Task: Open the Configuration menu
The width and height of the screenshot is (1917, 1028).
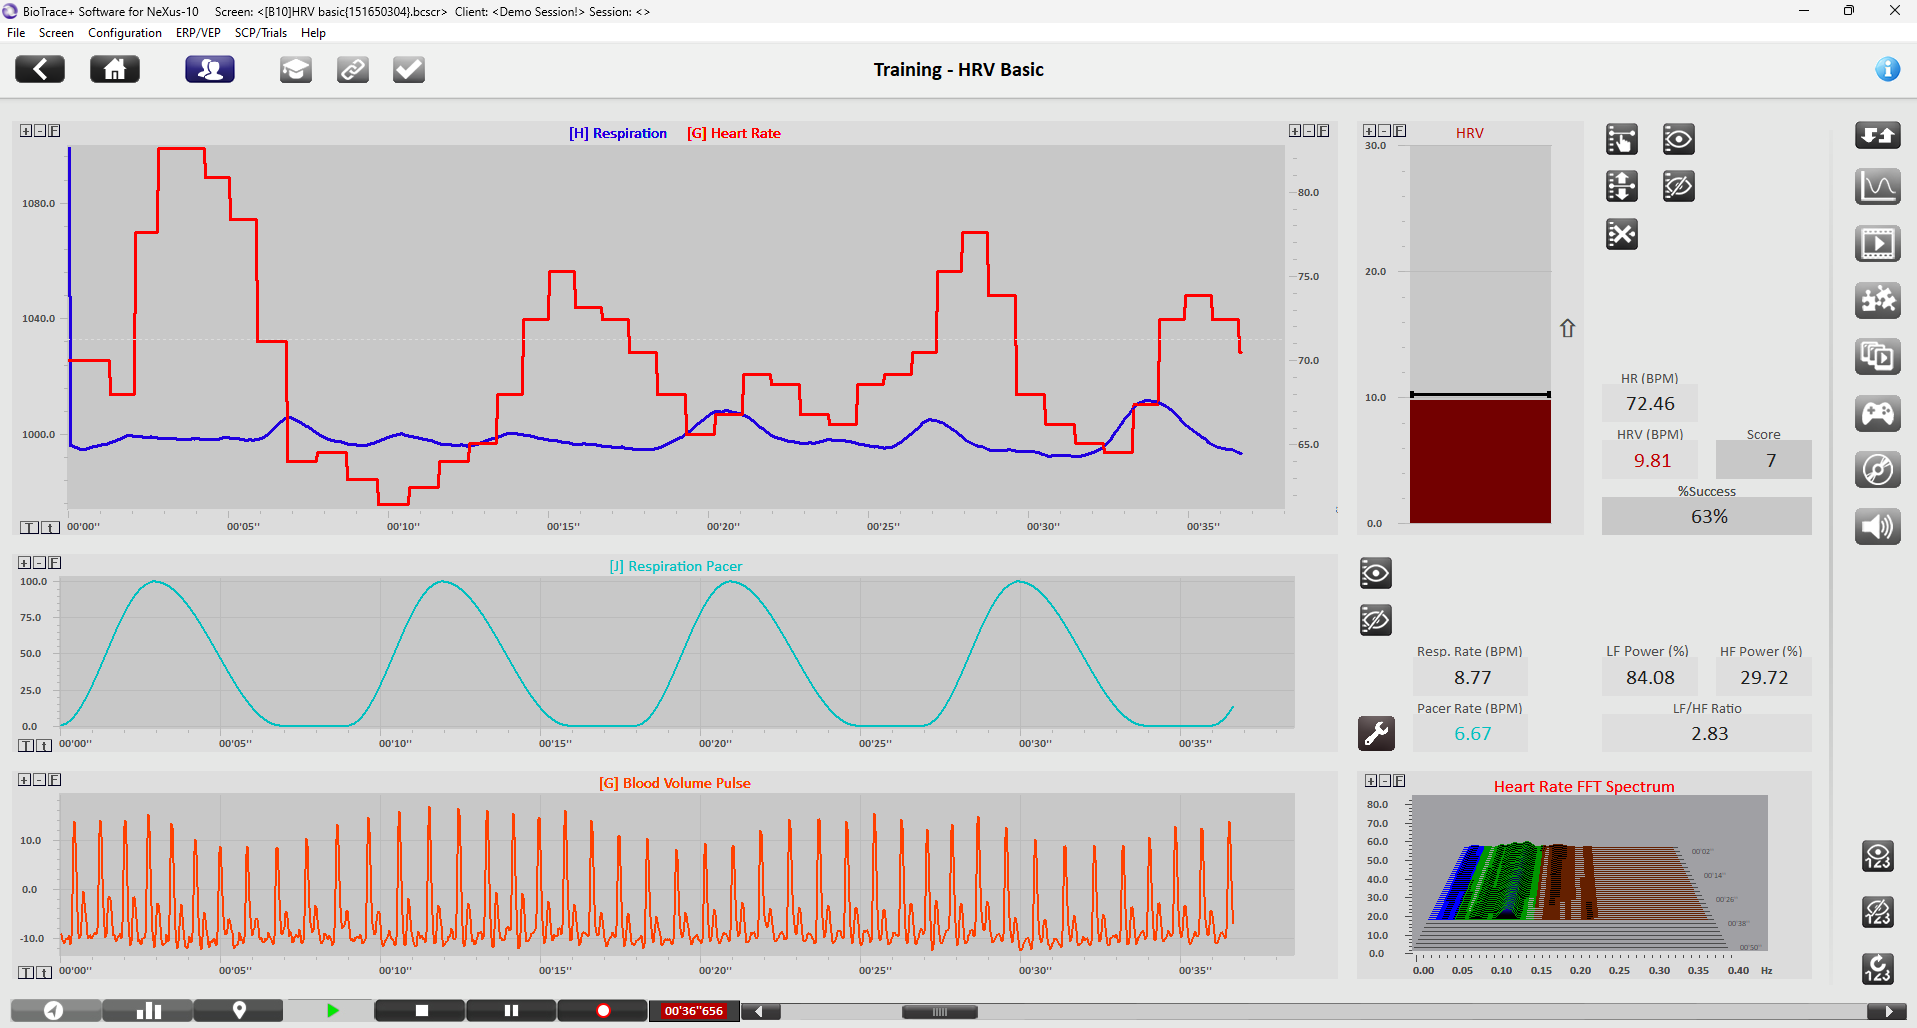Action: pos(124,33)
